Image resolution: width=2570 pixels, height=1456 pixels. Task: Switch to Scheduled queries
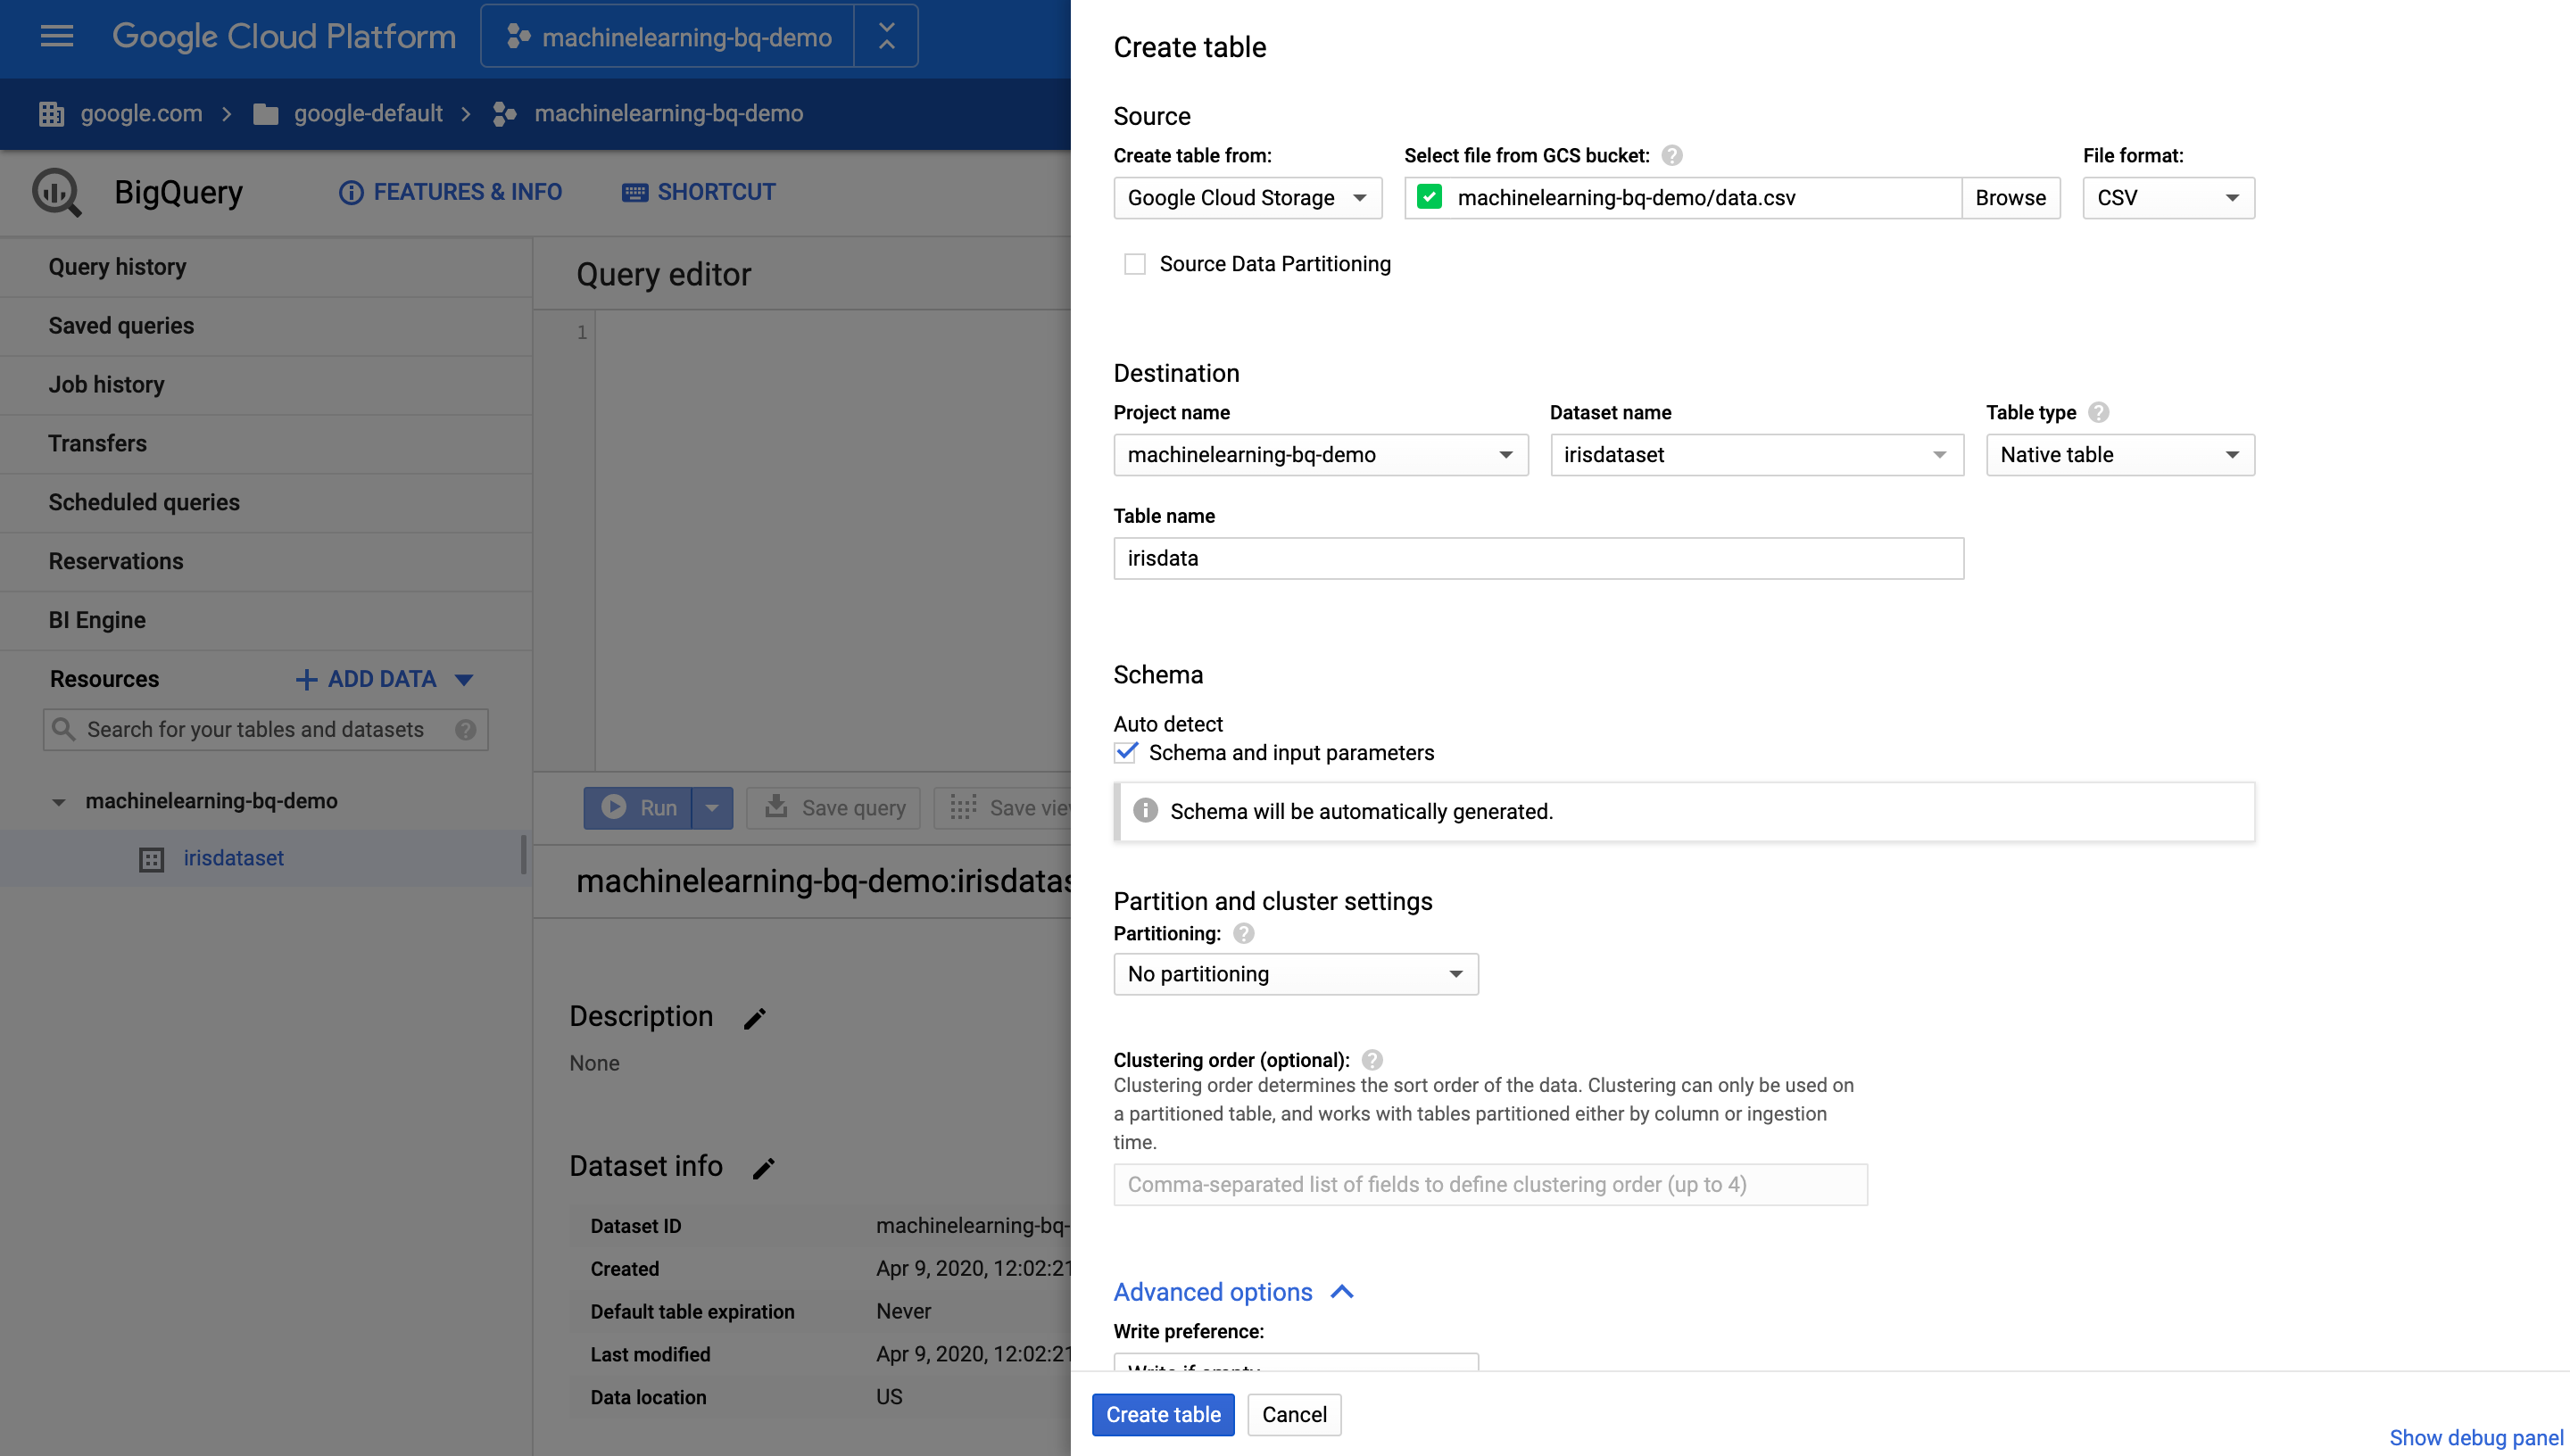(x=143, y=502)
